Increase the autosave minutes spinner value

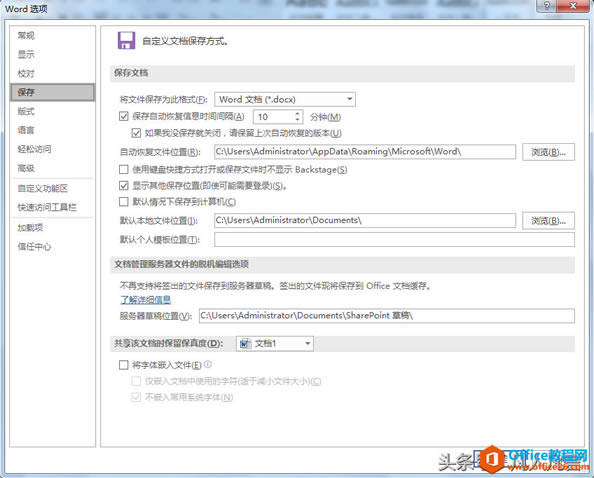tap(297, 113)
